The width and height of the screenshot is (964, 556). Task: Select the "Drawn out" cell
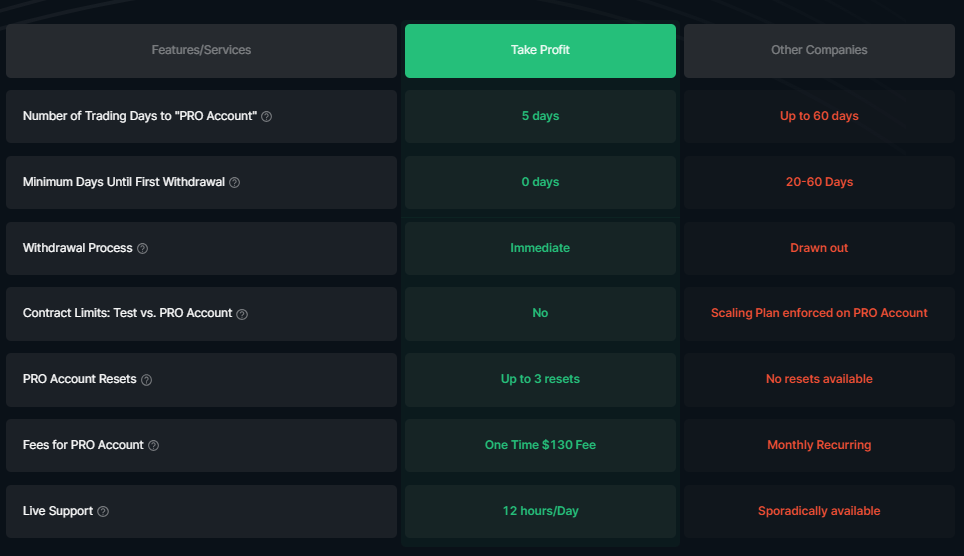tap(819, 248)
